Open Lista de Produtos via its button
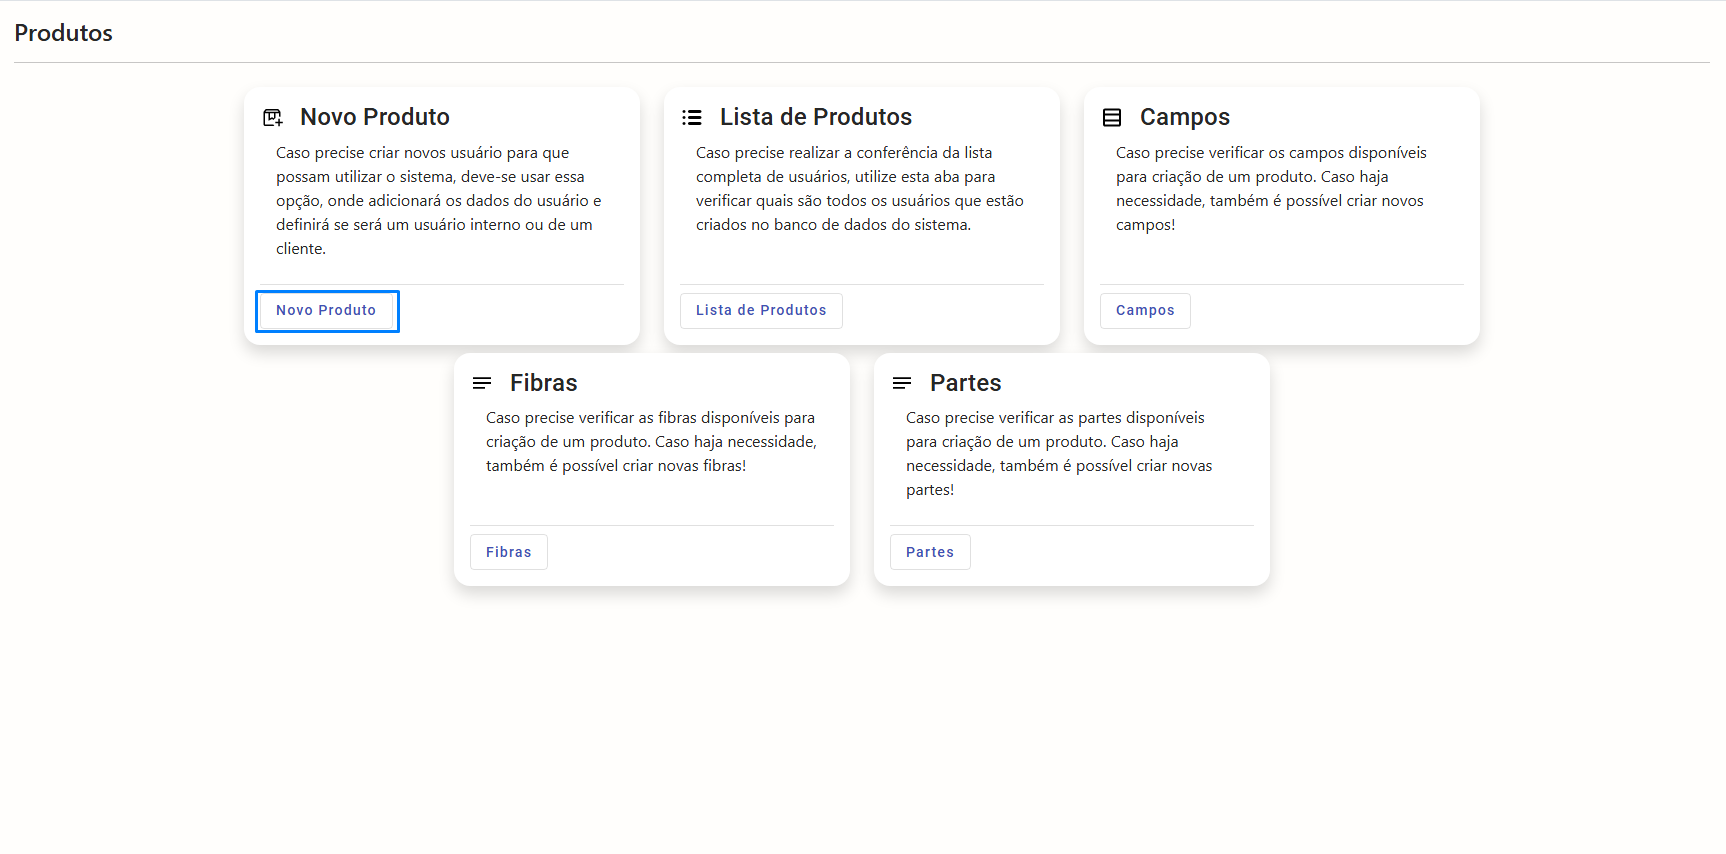This screenshot has height=854, width=1726. [761, 311]
